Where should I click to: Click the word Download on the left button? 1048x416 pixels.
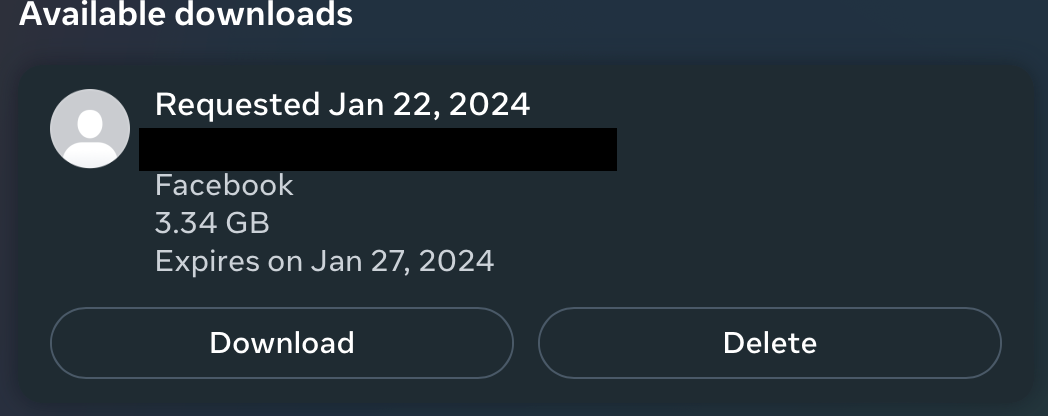click(x=281, y=343)
